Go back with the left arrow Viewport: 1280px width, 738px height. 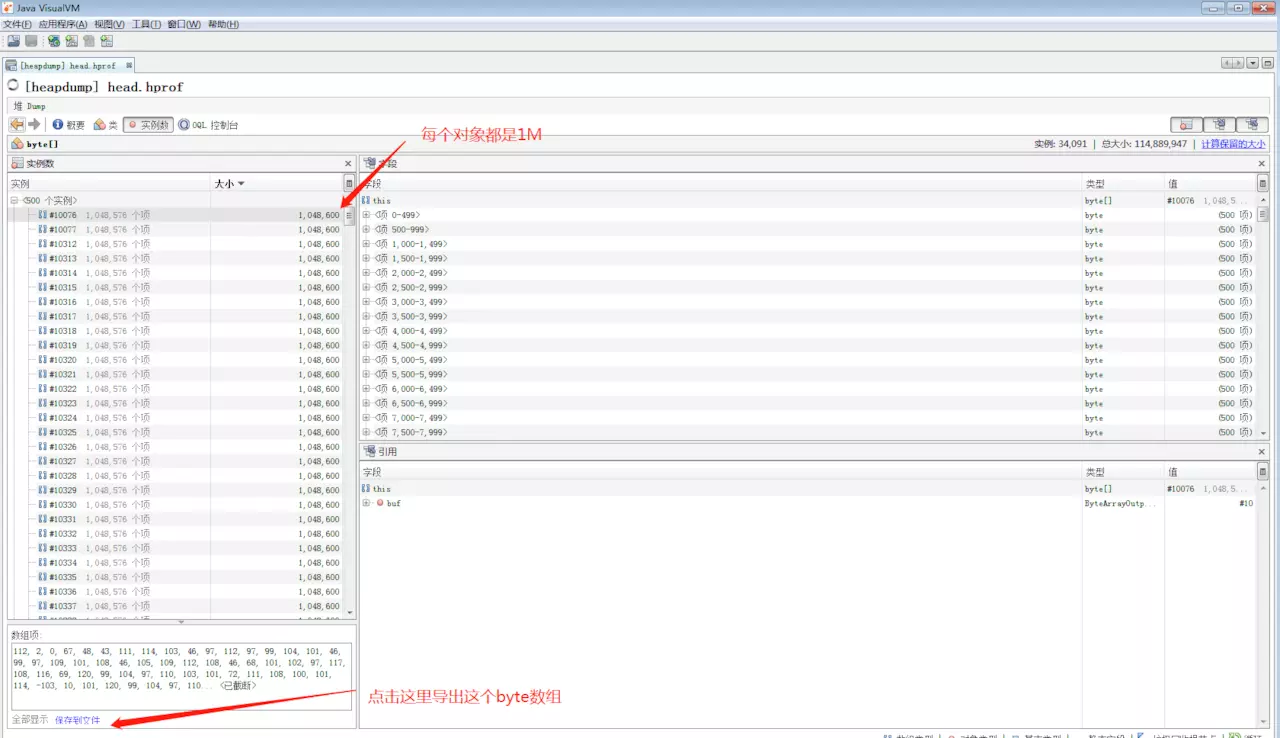(x=17, y=125)
